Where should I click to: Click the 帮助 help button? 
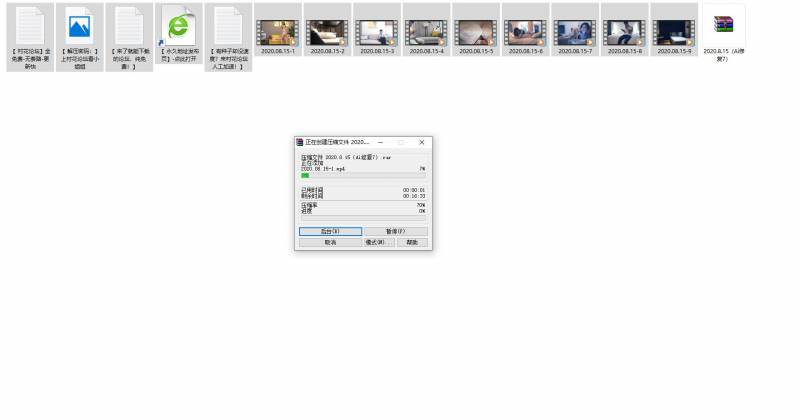[412, 242]
